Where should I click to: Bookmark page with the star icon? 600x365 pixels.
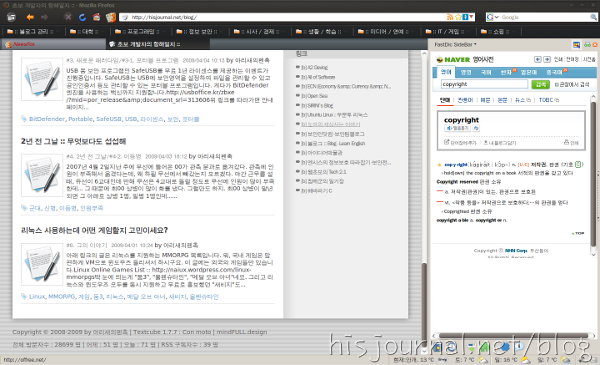point(458,17)
